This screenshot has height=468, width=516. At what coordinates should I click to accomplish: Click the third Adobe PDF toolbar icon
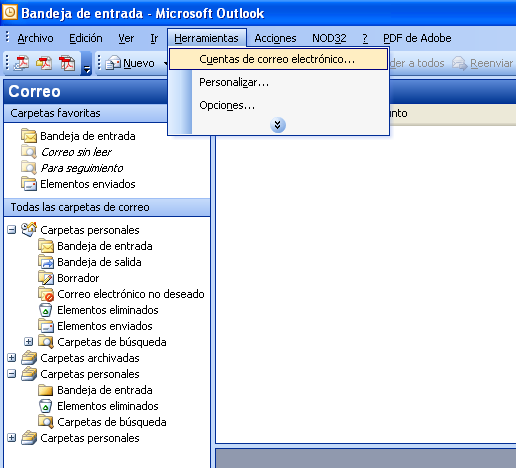point(67,63)
